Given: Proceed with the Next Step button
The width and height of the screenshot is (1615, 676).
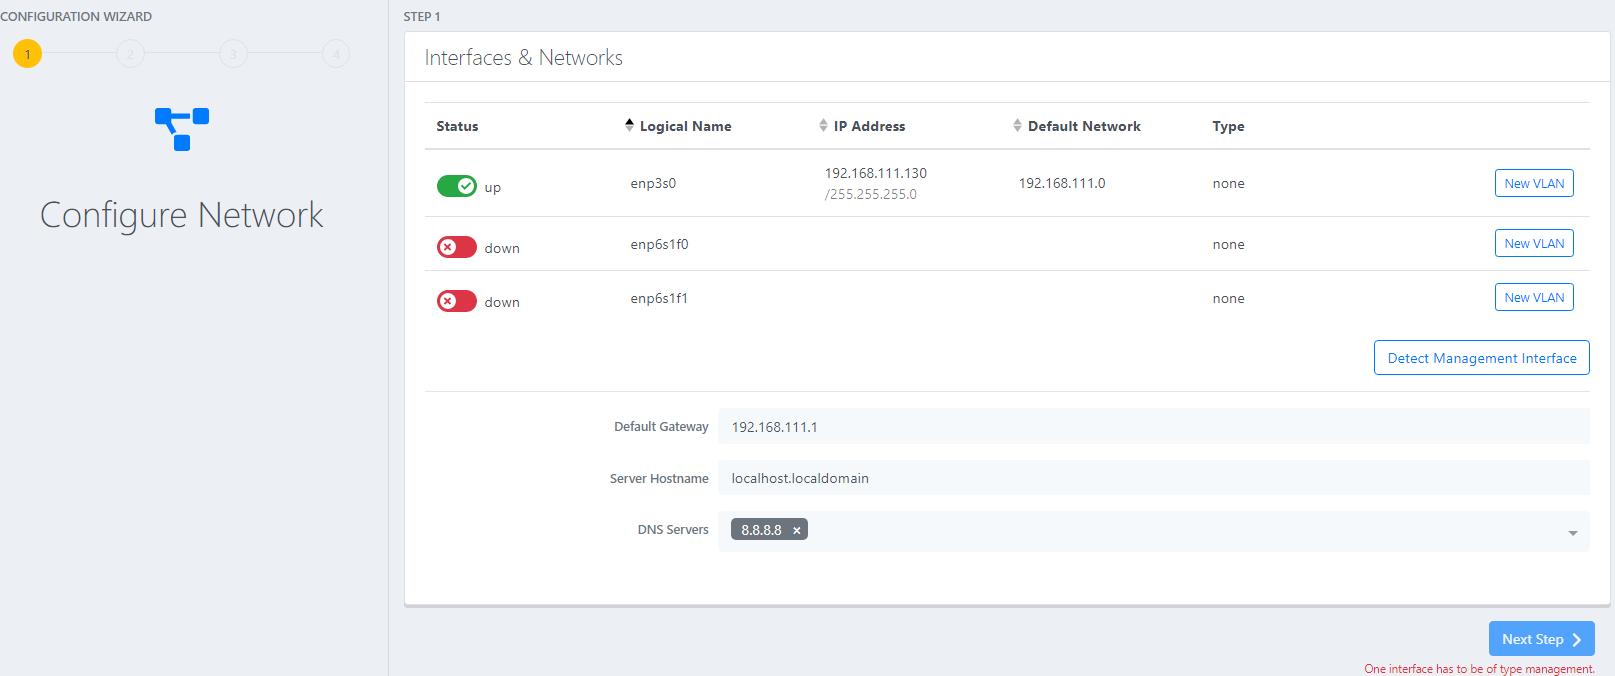Looking at the screenshot, I should [1540, 639].
